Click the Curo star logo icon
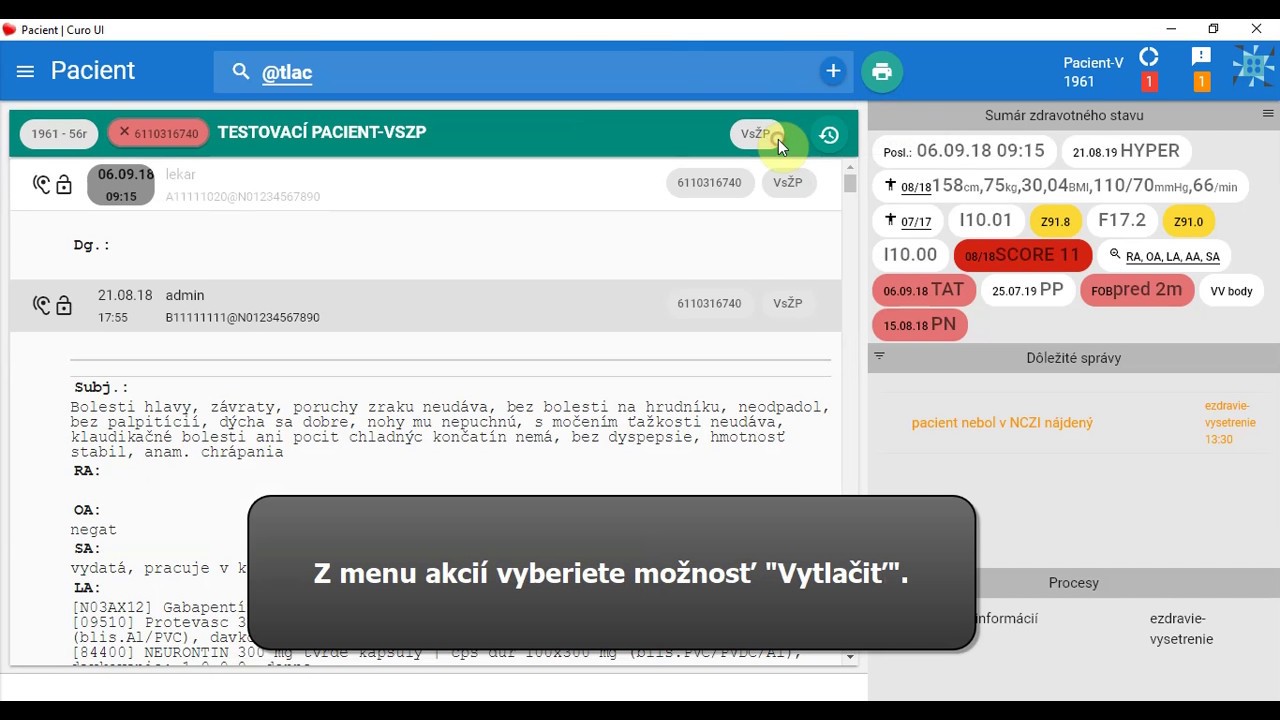This screenshot has height=720, width=1280. point(1253,67)
